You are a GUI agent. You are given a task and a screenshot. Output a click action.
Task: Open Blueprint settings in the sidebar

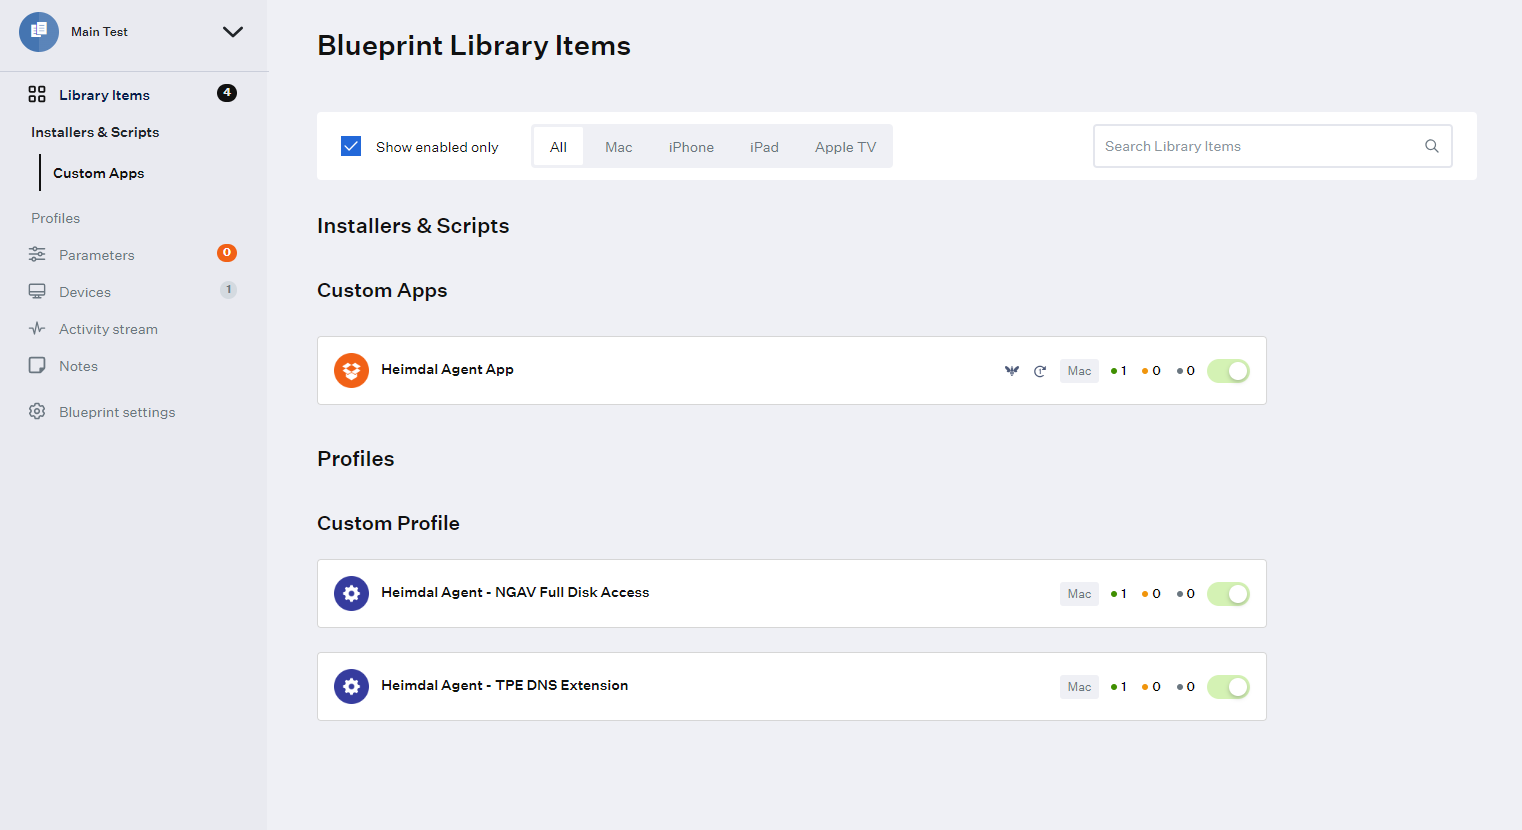pos(117,412)
